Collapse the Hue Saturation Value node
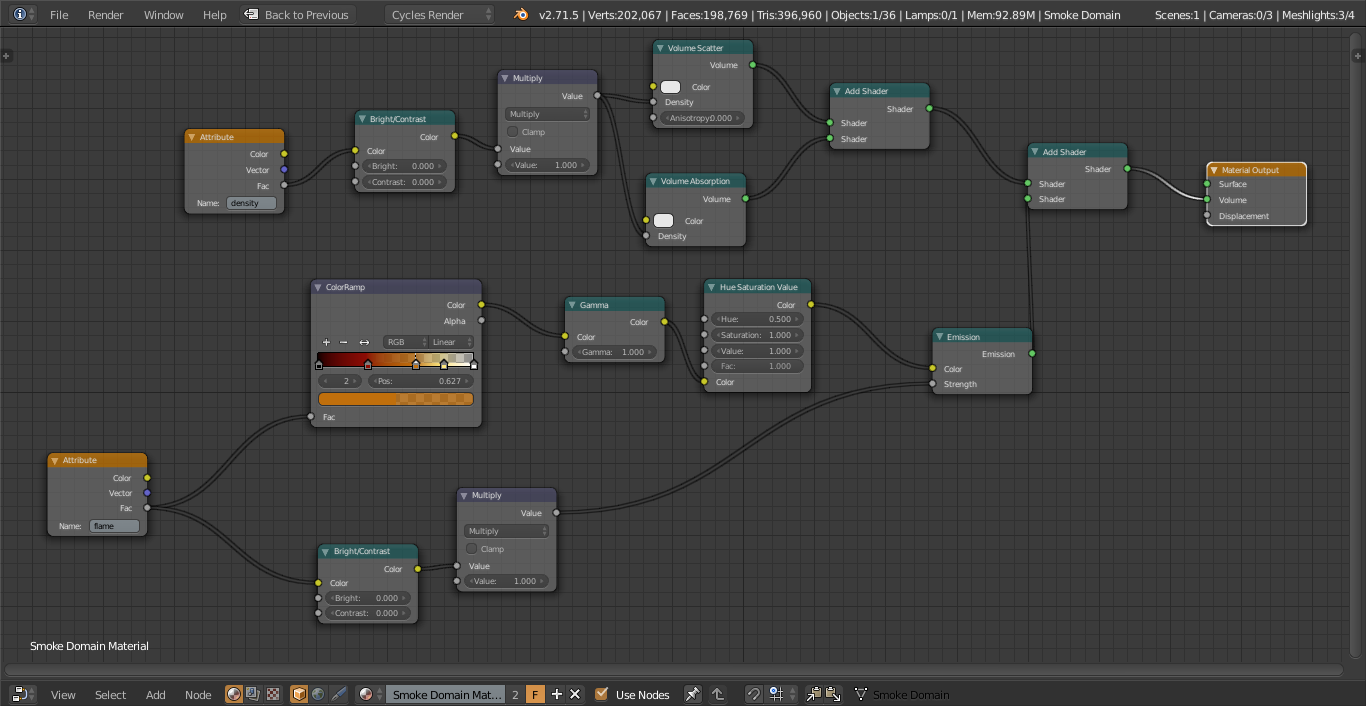This screenshot has height=706, width=1366. [712, 287]
